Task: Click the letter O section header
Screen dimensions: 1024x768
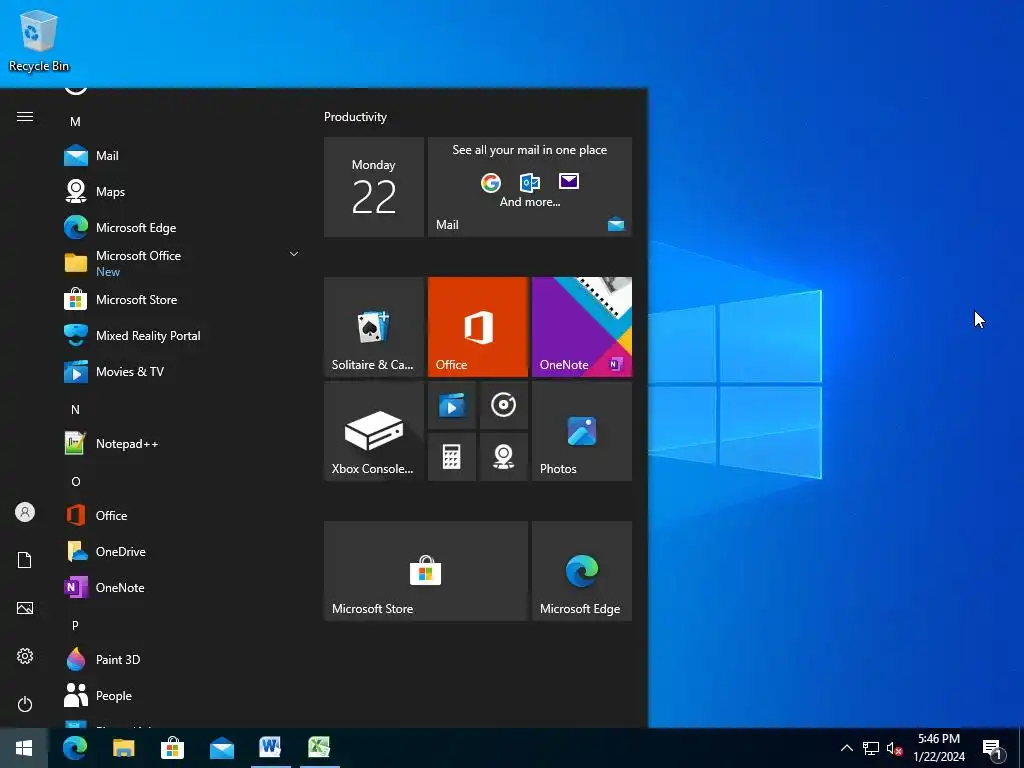Action: click(x=76, y=481)
